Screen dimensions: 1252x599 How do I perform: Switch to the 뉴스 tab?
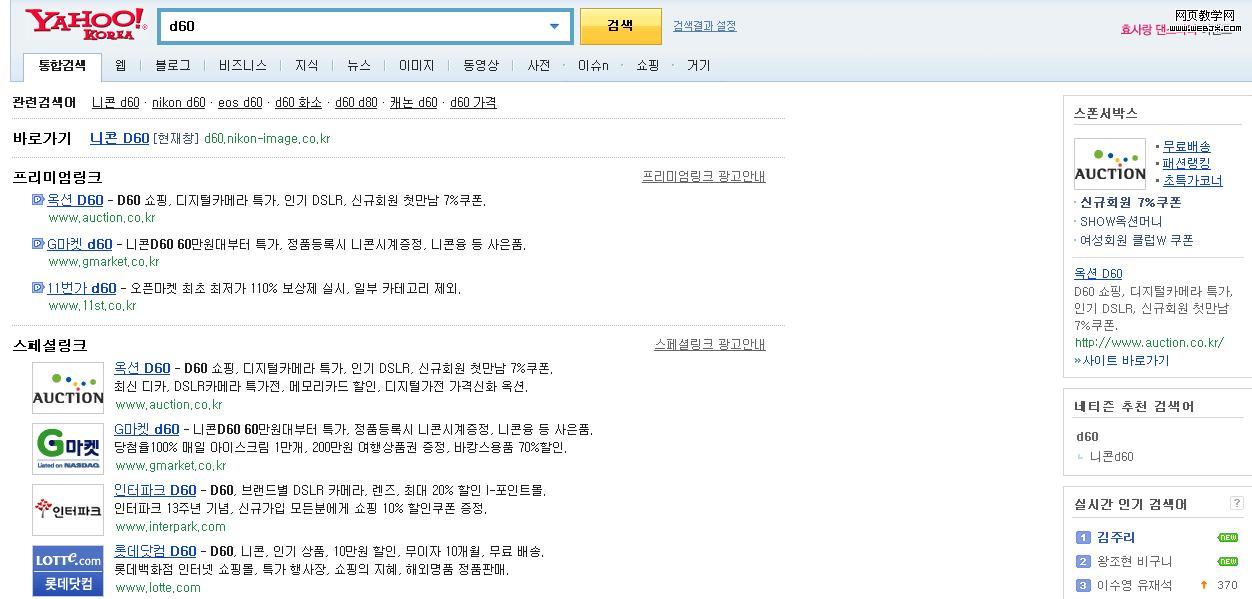[x=358, y=66]
